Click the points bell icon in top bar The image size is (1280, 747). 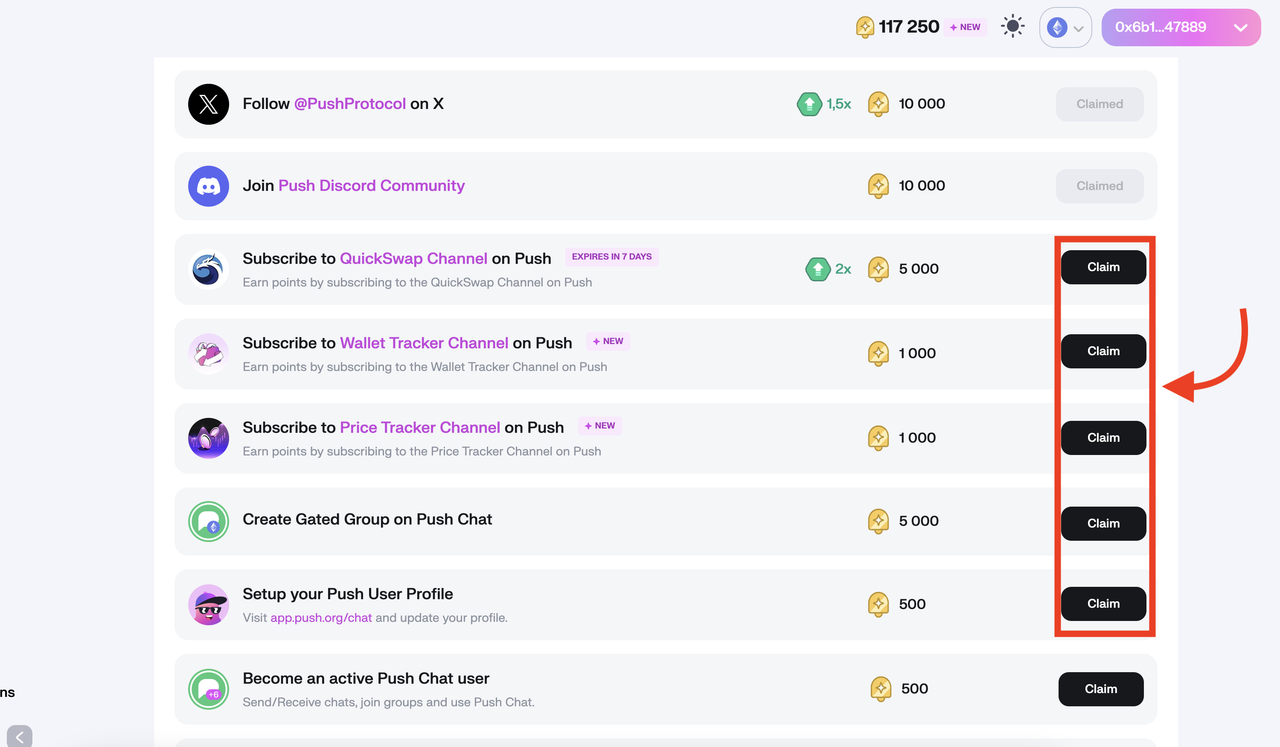click(x=865, y=27)
